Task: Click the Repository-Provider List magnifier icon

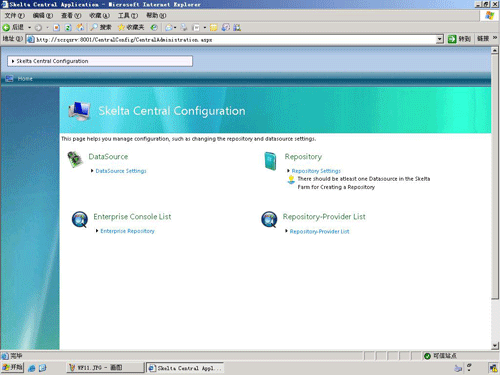Action: point(269,220)
